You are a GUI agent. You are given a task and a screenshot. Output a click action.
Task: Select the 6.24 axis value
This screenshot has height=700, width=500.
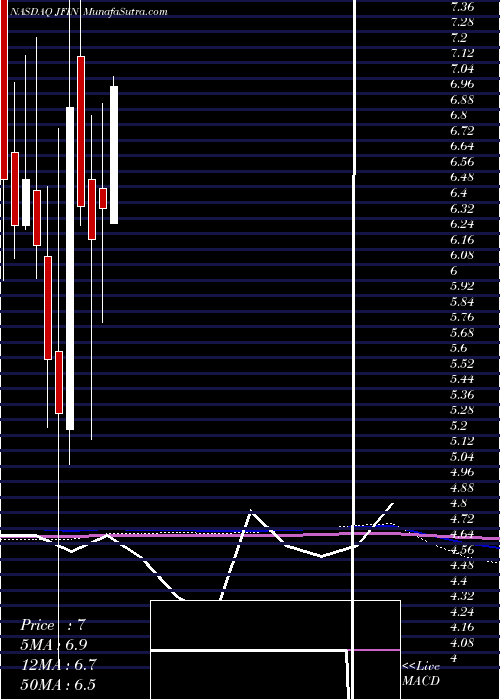click(x=462, y=224)
